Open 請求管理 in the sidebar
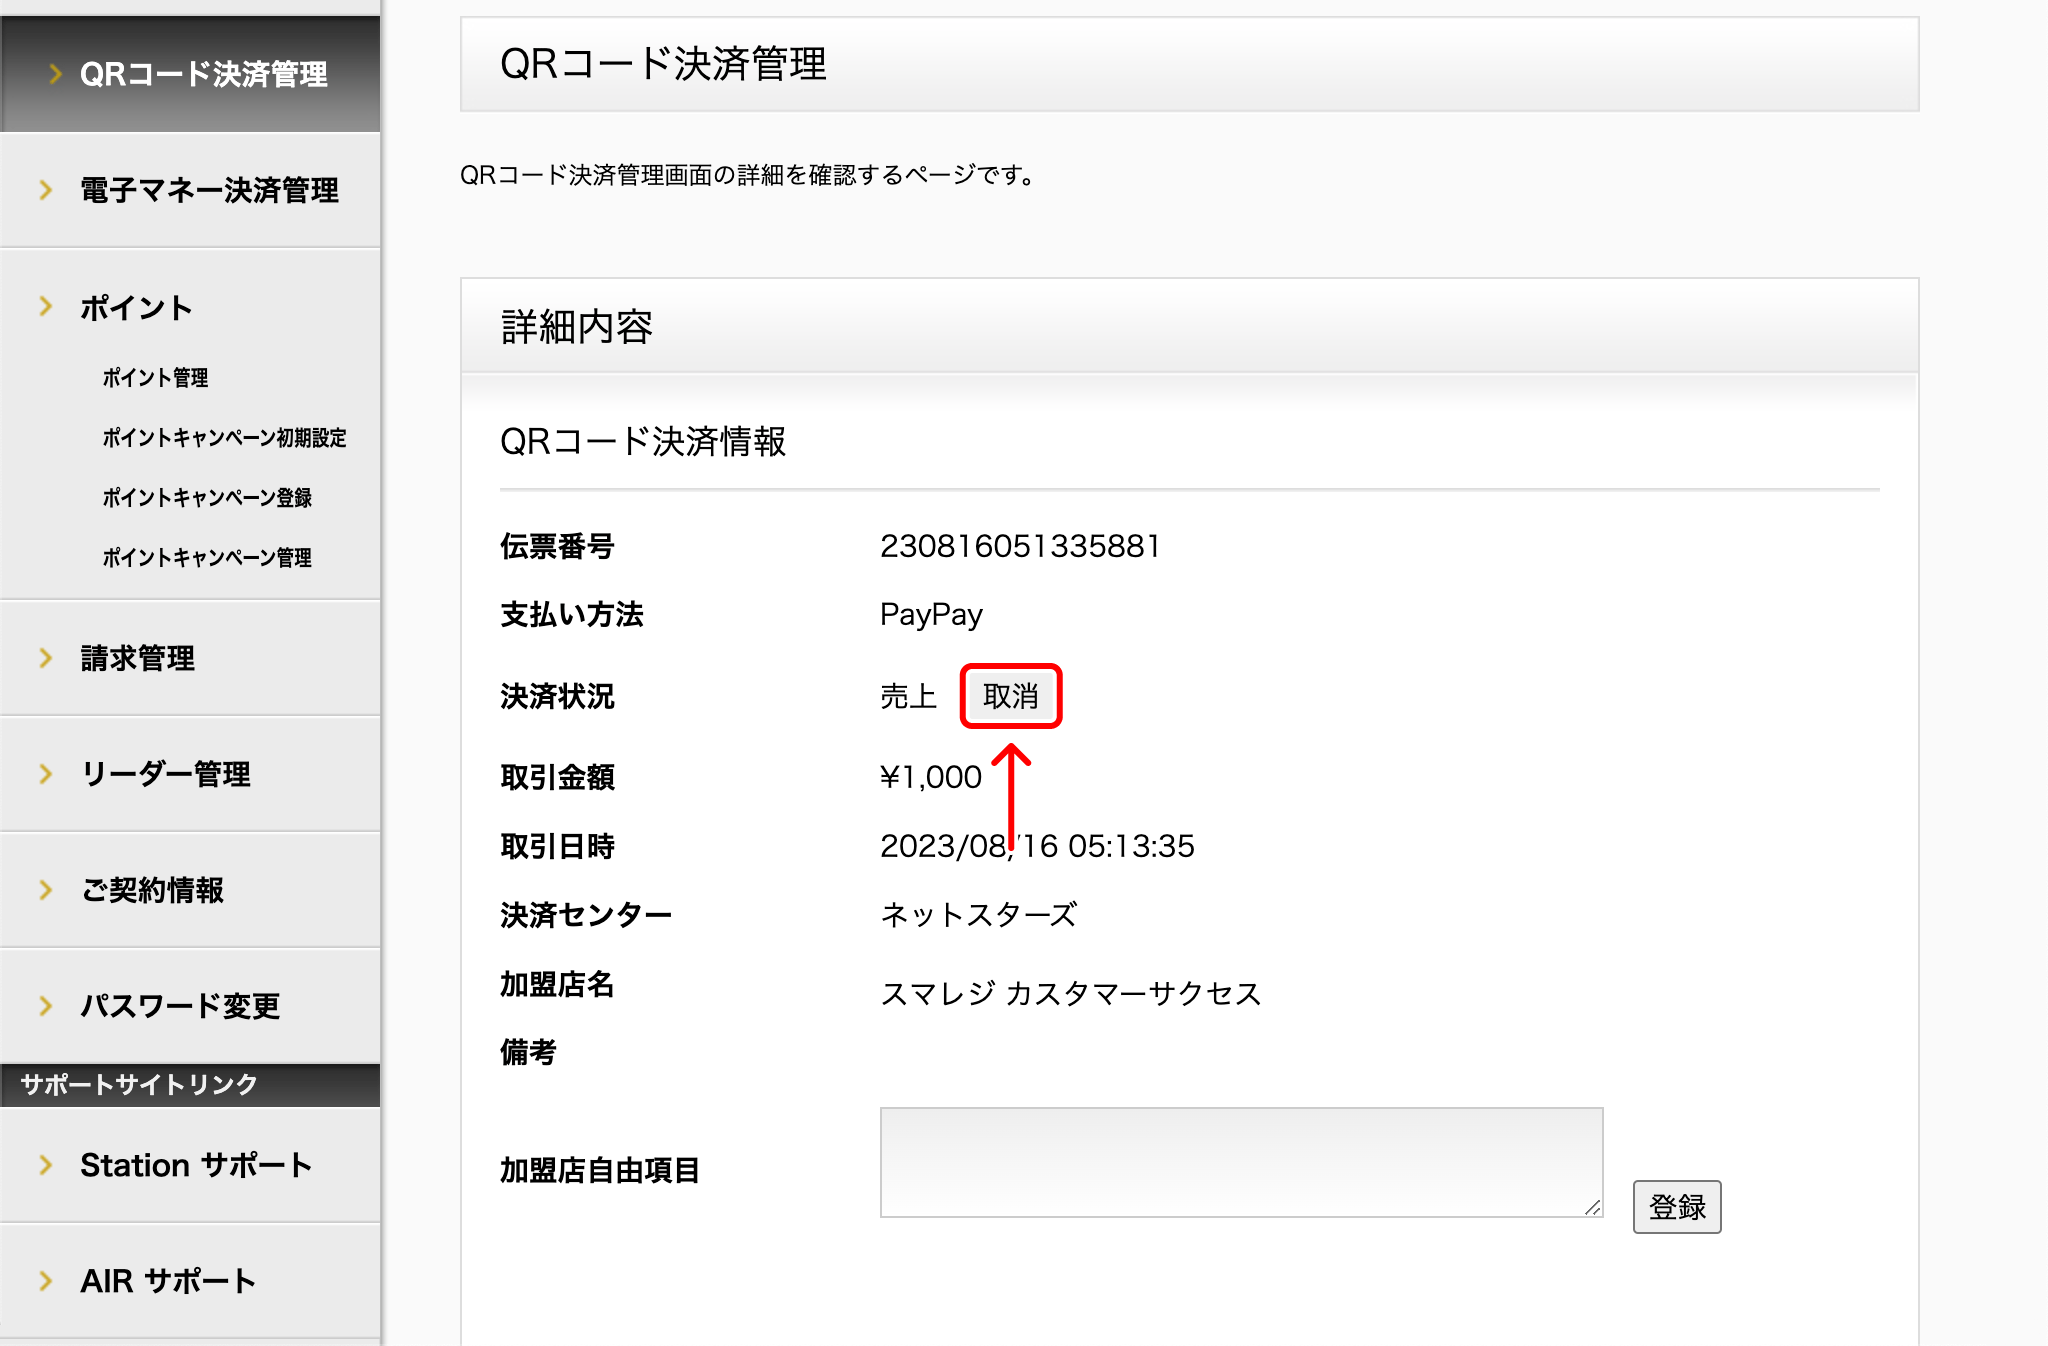 [x=190, y=658]
